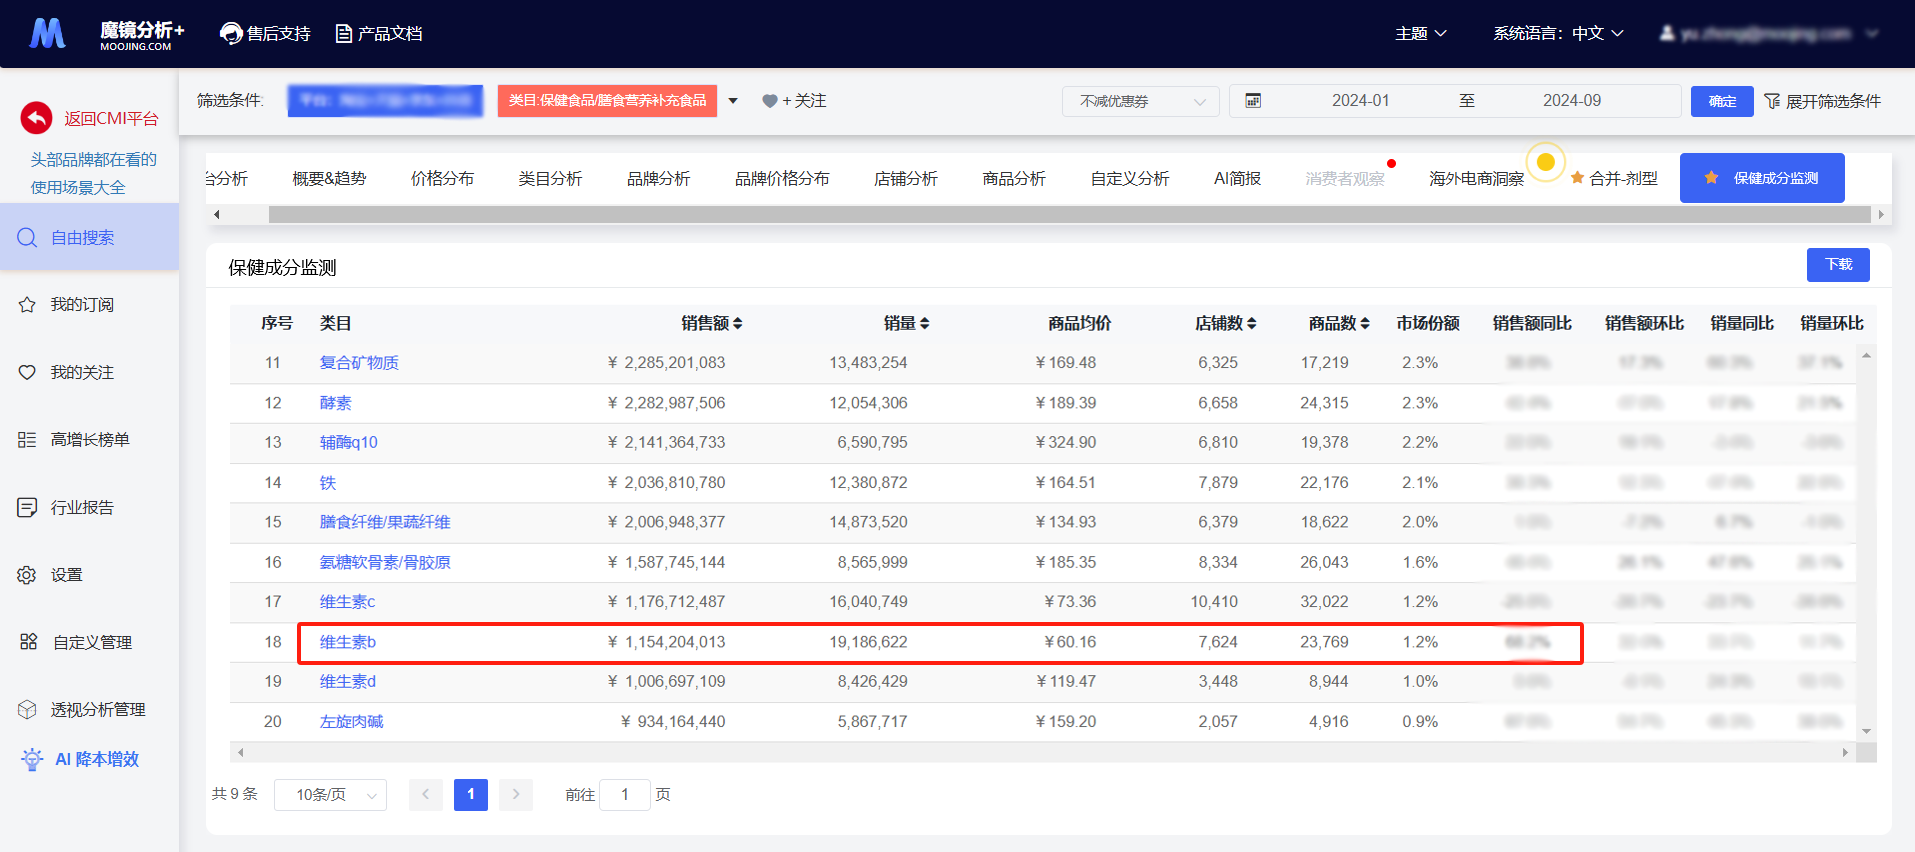Select page 1 in pagination
Screen dimensions: 1915x852
[470, 795]
